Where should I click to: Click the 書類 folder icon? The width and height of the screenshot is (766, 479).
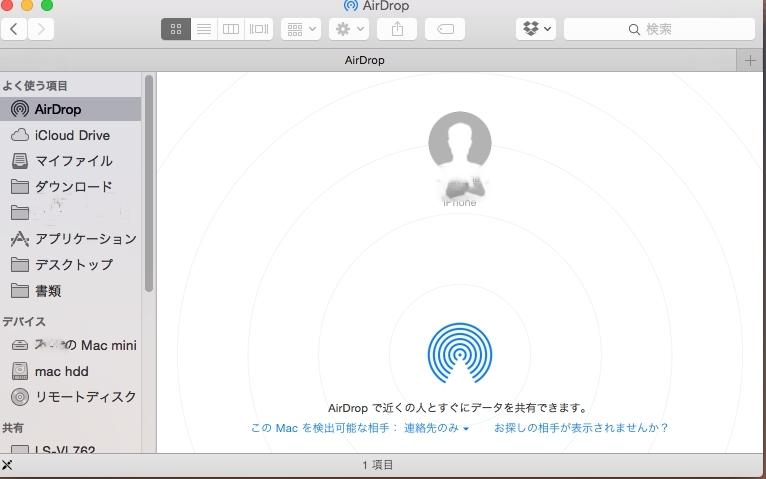(20, 291)
